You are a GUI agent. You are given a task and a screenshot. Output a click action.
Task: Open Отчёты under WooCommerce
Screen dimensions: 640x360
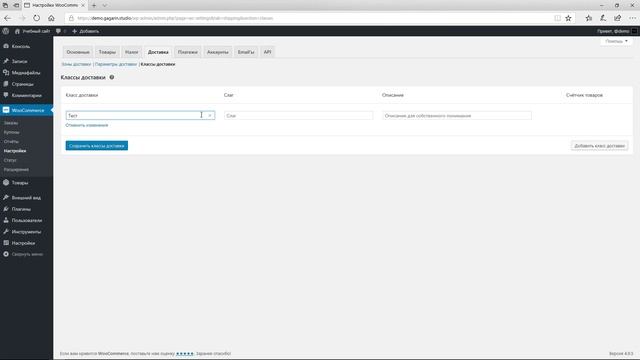pyautogui.click(x=11, y=142)
